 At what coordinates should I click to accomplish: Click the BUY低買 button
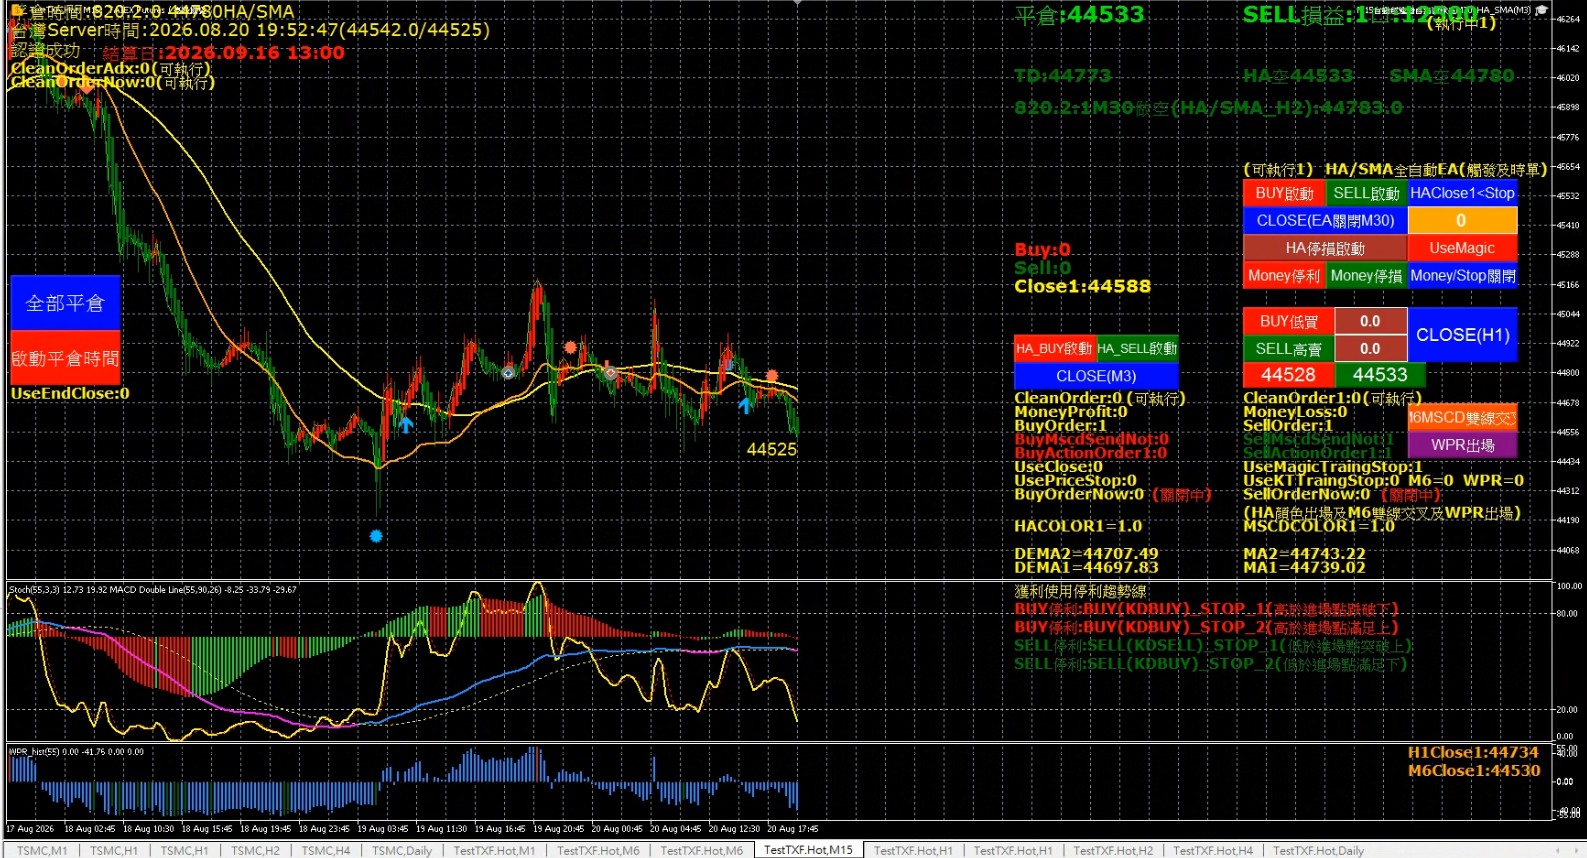pyautogui.click(x=1288, y=321)
